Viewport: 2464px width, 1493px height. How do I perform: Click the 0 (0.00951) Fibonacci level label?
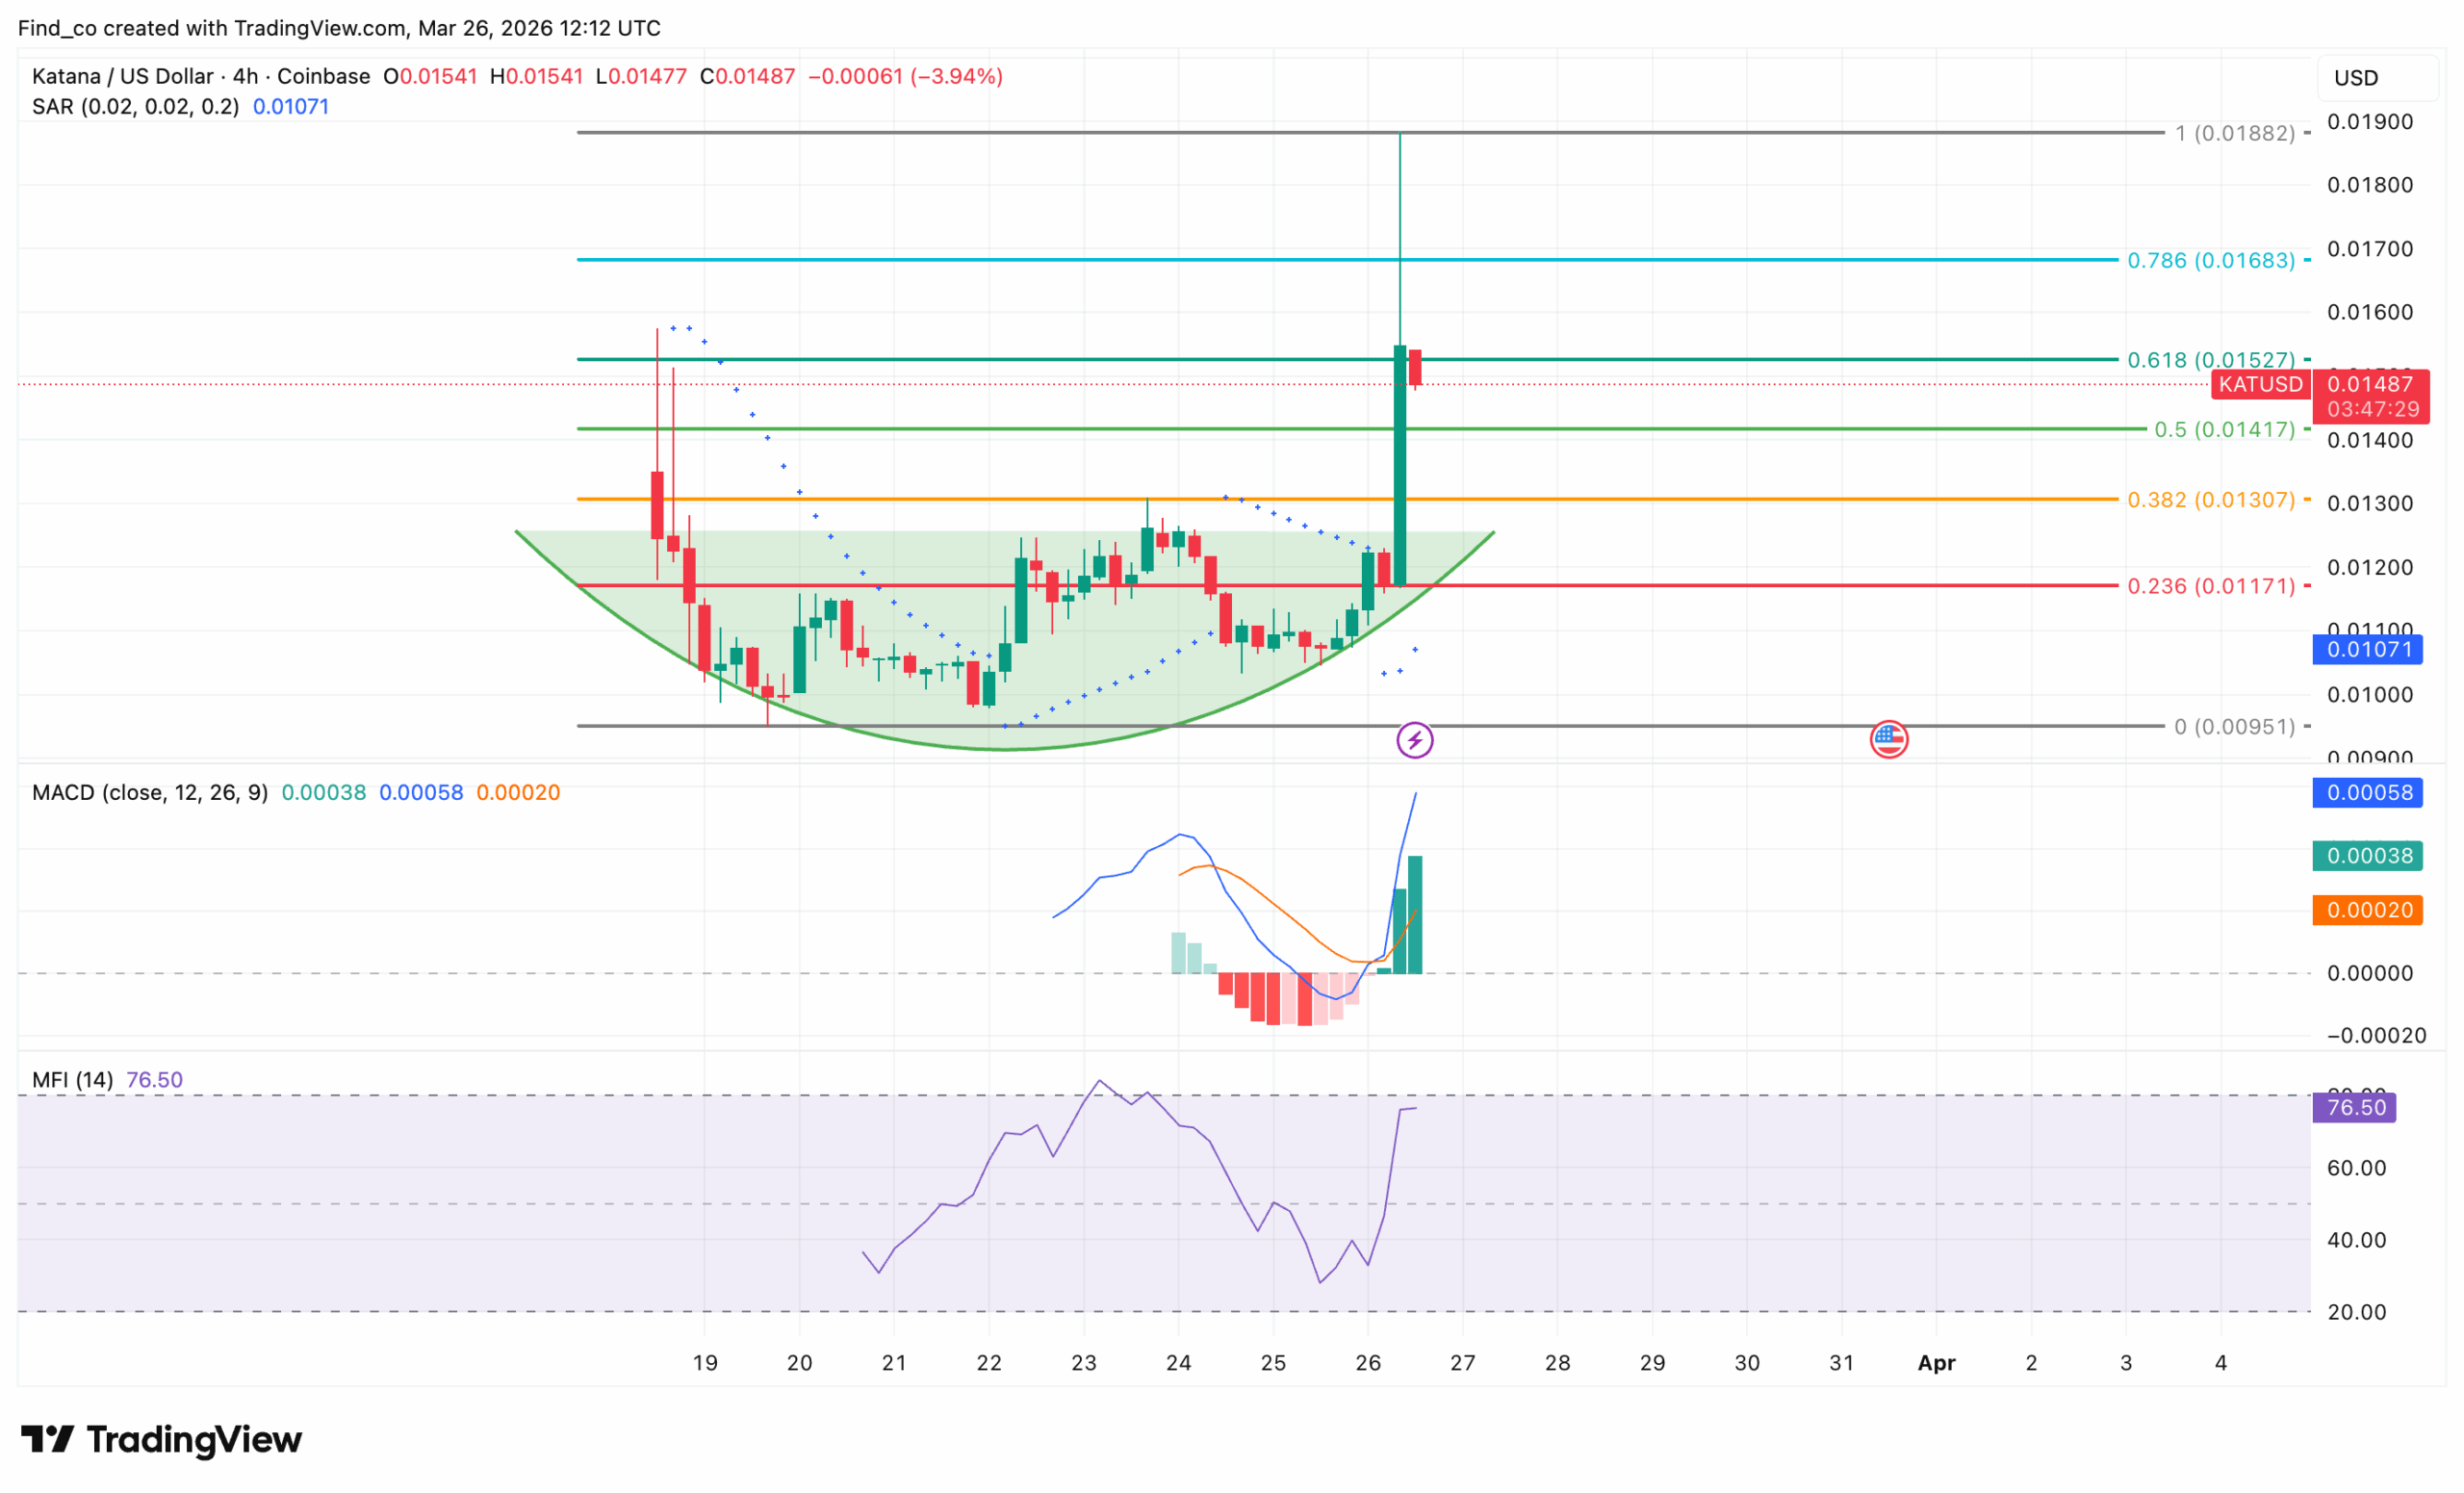2235,726
